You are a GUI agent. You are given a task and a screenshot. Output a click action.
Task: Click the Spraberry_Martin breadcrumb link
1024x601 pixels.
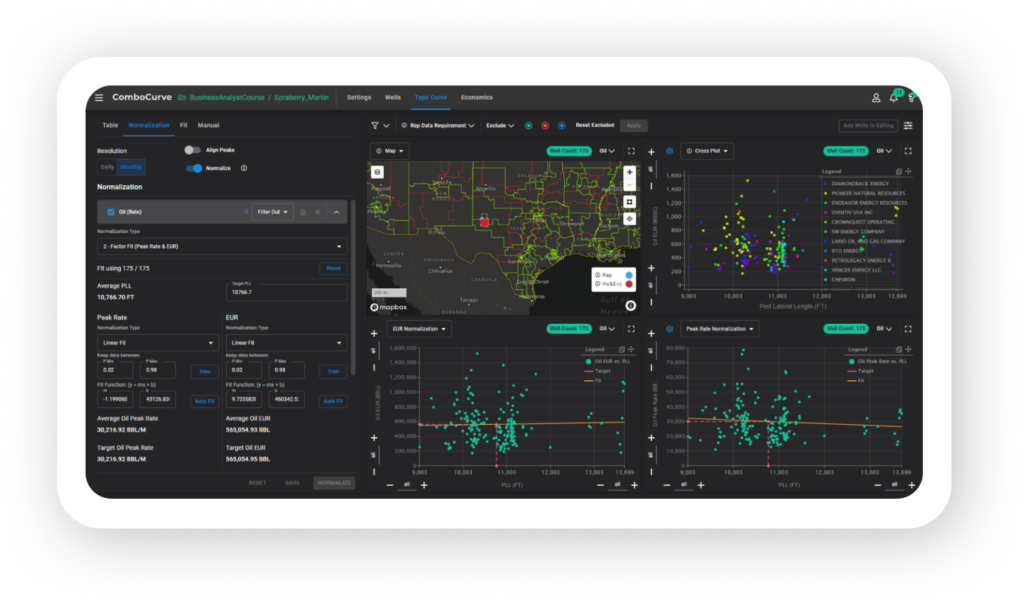(301, 97)
